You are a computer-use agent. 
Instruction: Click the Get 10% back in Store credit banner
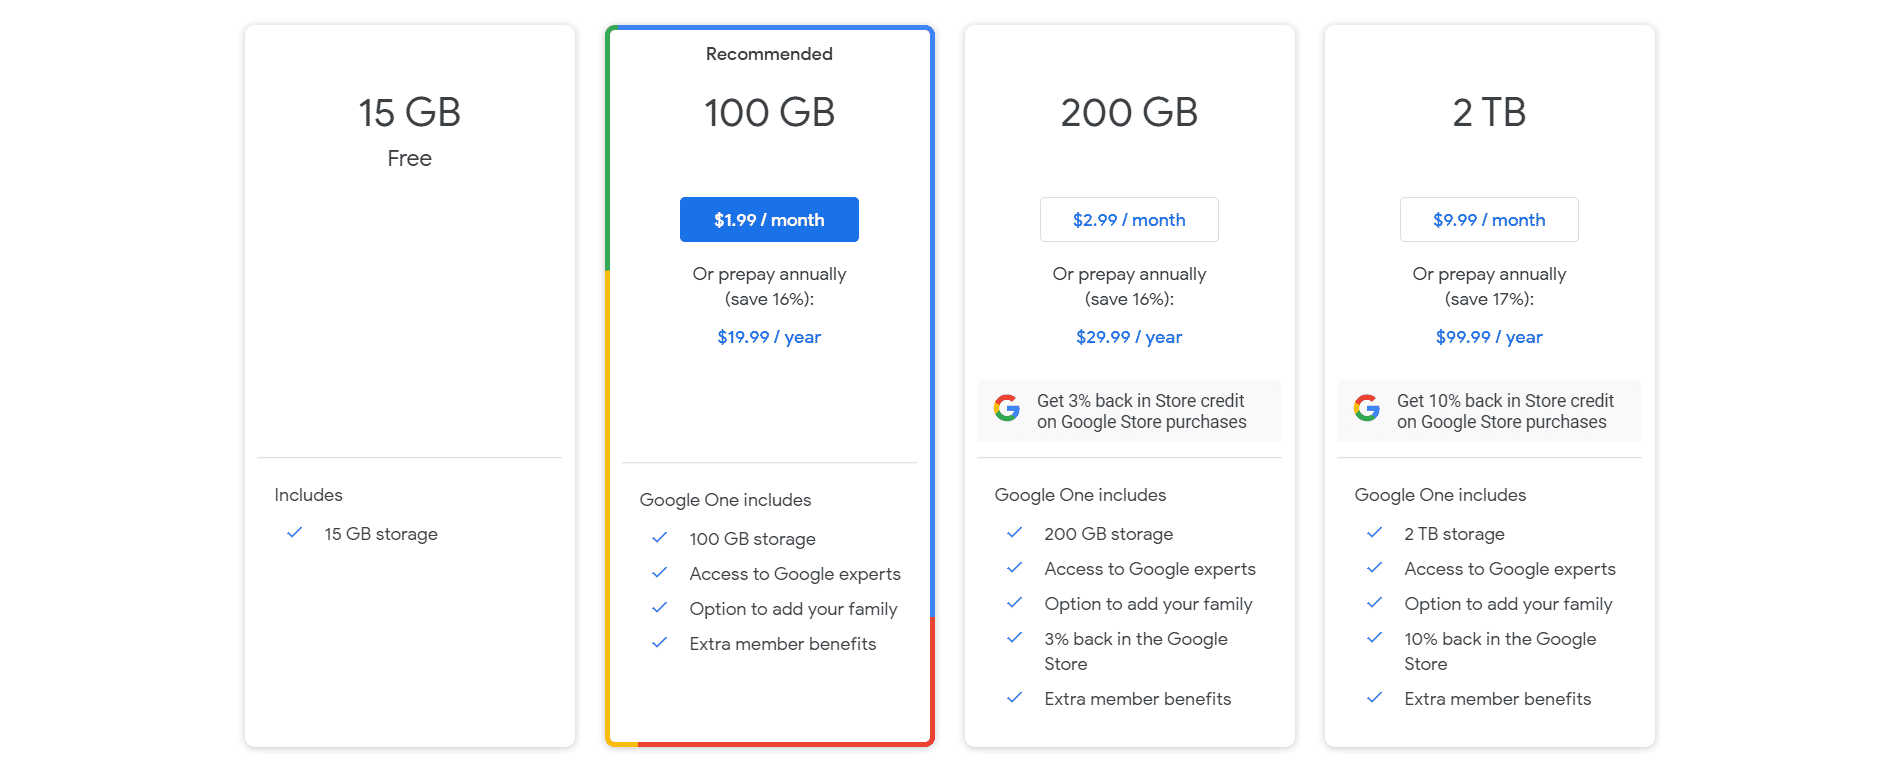tap(1489, 411)
